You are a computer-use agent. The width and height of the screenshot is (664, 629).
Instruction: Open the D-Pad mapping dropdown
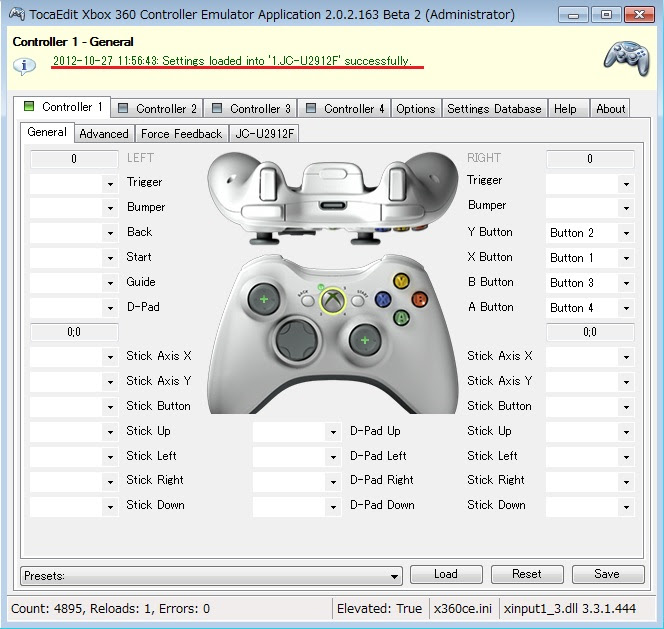tap(74, 308)
